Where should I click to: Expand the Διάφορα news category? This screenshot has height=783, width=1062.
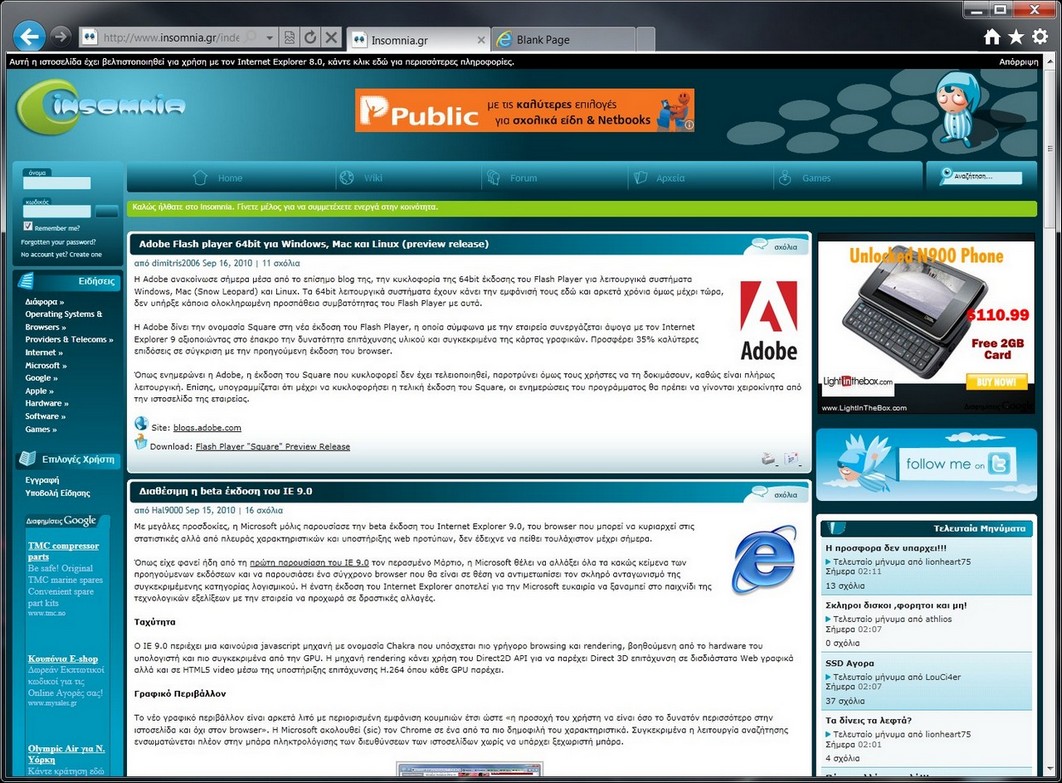tap(45, 302)
